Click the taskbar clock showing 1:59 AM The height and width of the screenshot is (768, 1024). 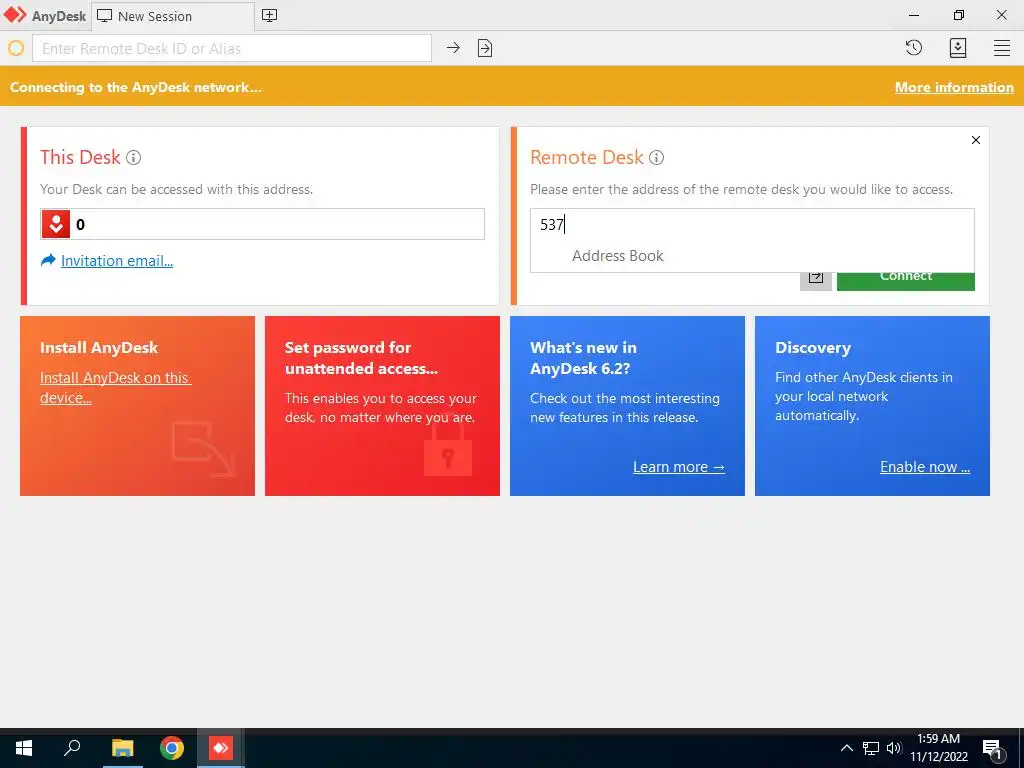[938, 748]
